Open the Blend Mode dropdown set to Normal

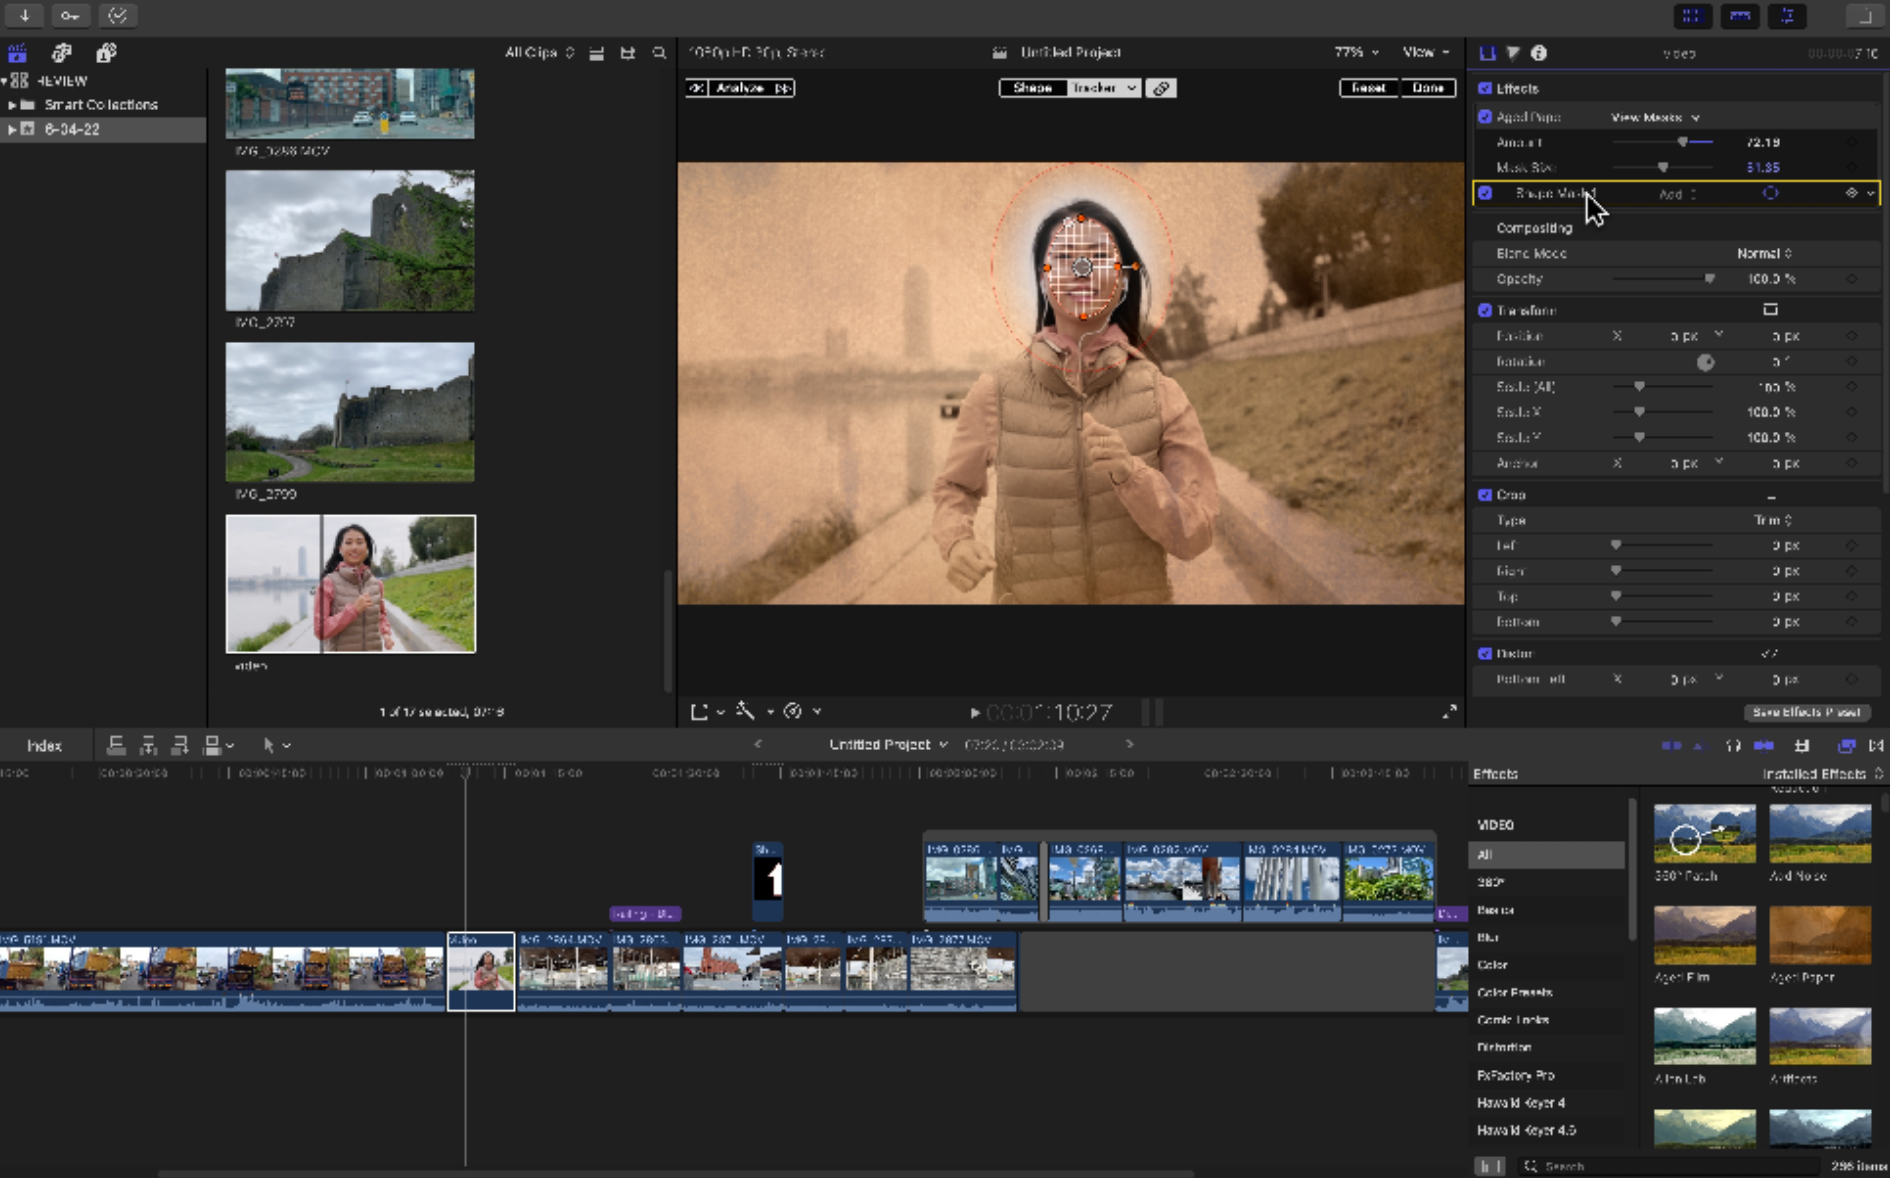point(1762,253)
